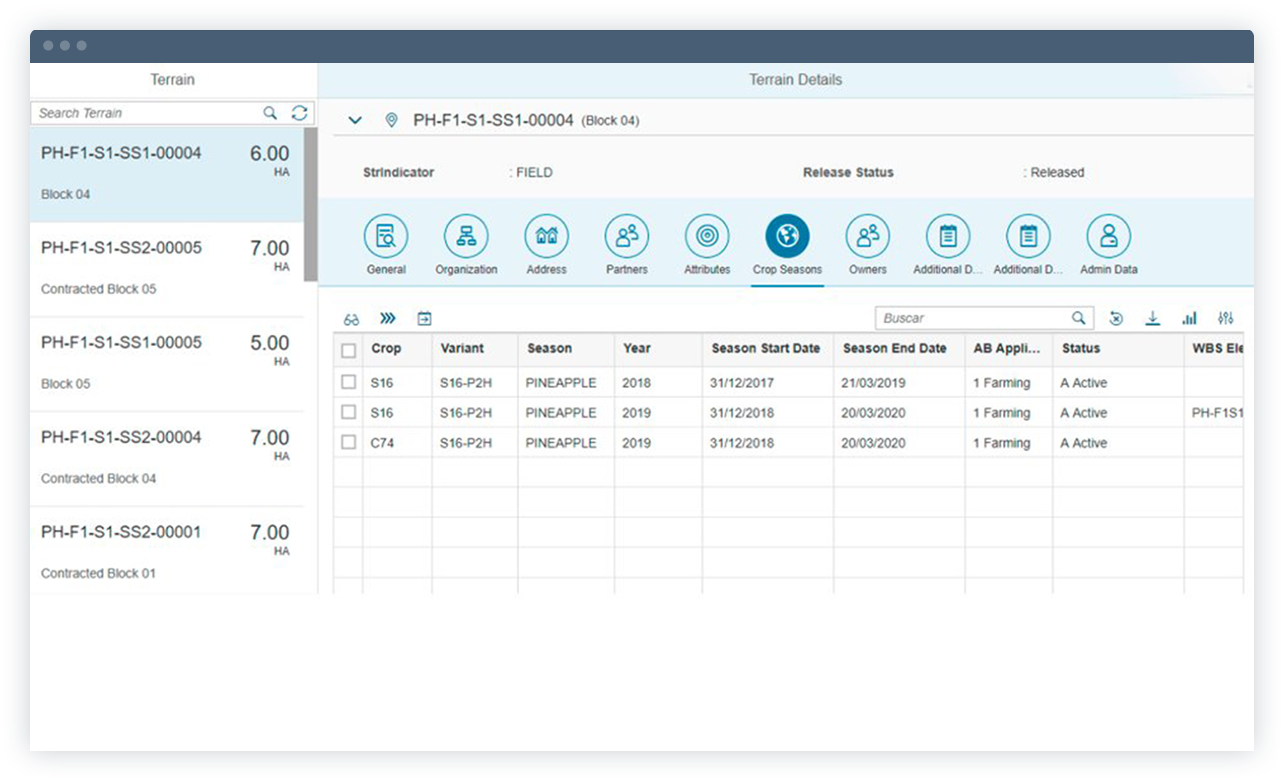Select the checkbox for the C74 crop row
The height and width of the screenshot is (780, 1284).
click(x=347, y=442)
